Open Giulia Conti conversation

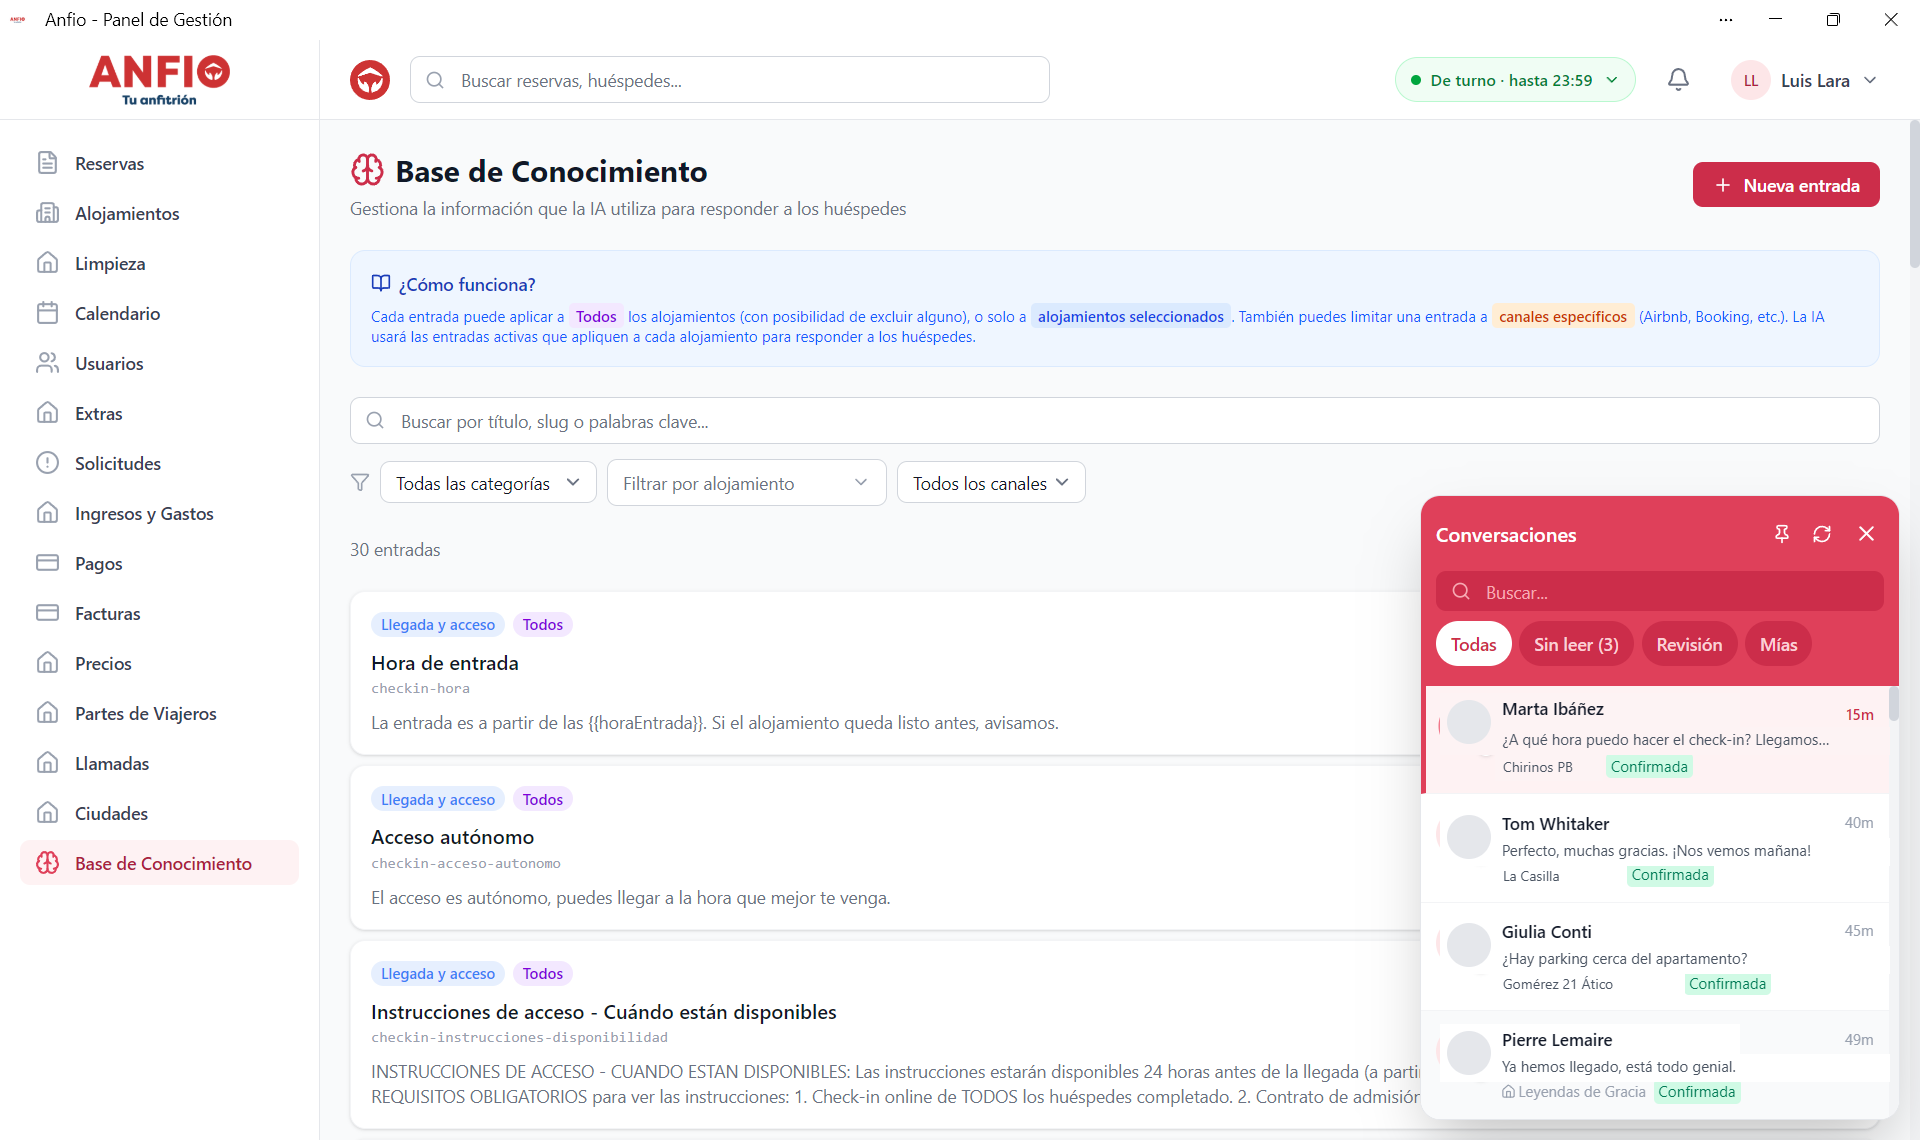(x=1656, y=956)
